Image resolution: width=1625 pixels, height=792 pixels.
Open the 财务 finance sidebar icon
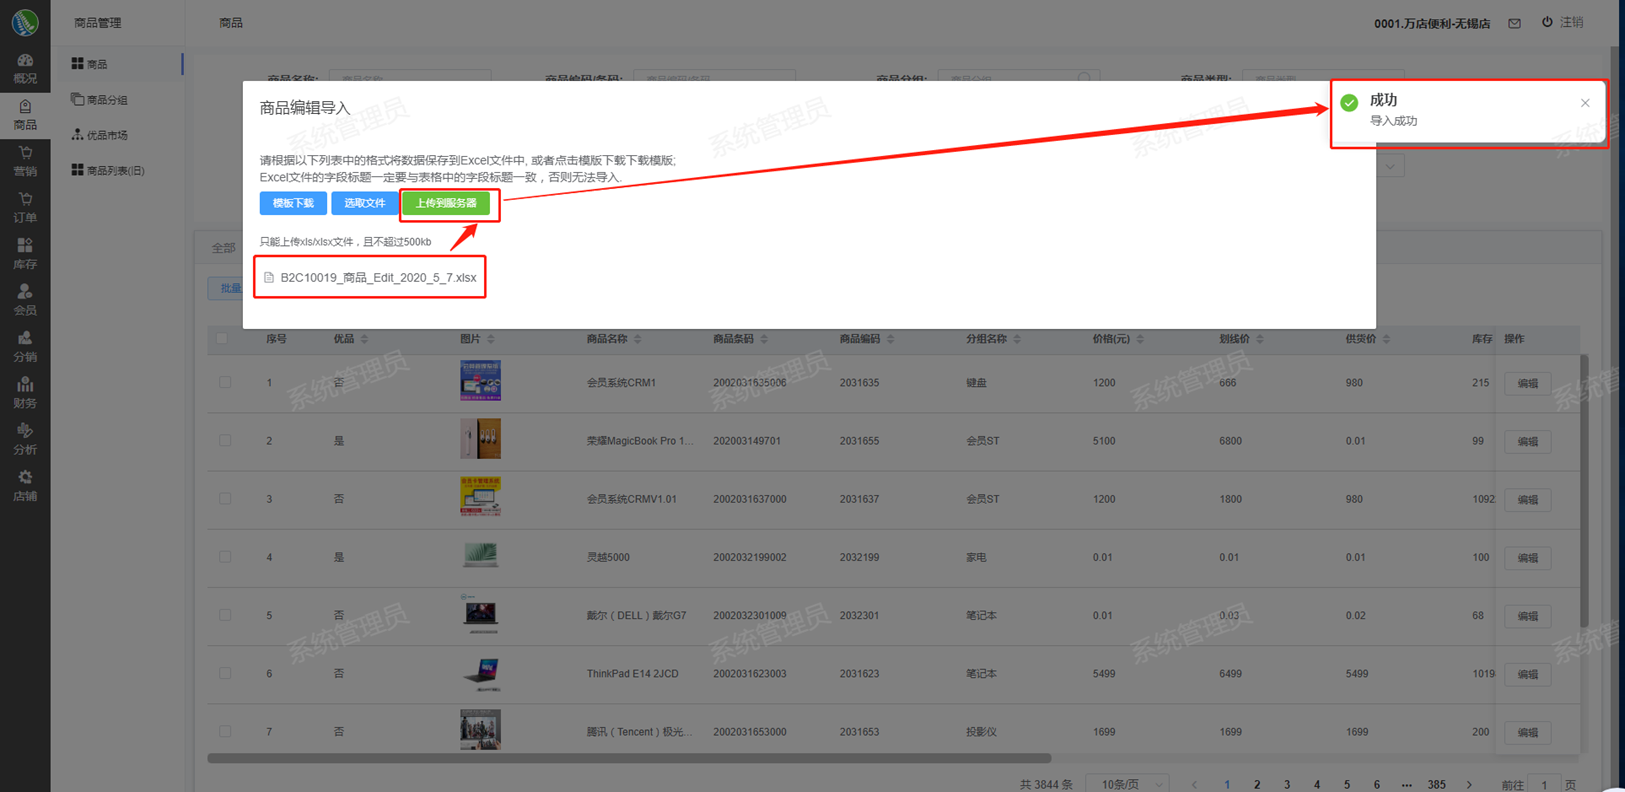tap(25, 394)
